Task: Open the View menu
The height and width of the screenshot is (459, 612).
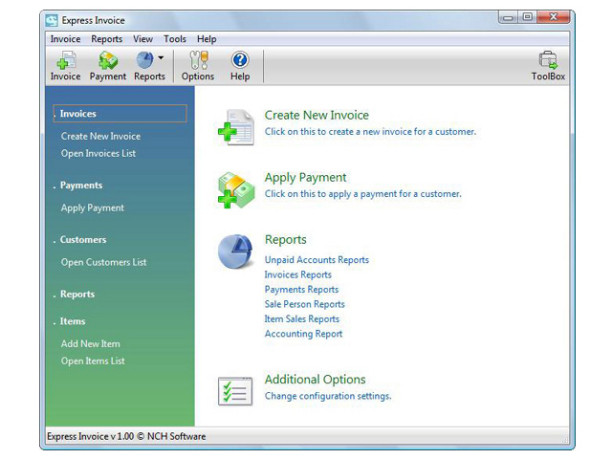Action: [x=143, y=39]
